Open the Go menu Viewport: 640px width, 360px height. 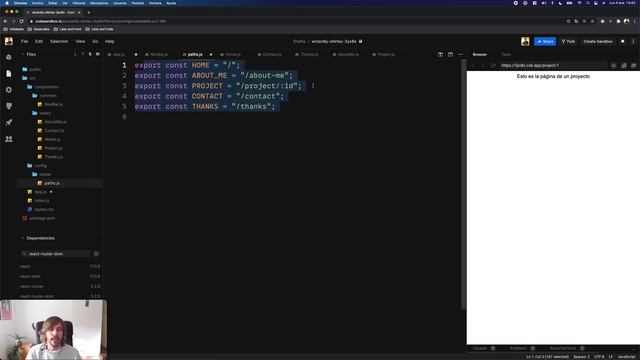point(95,41)
